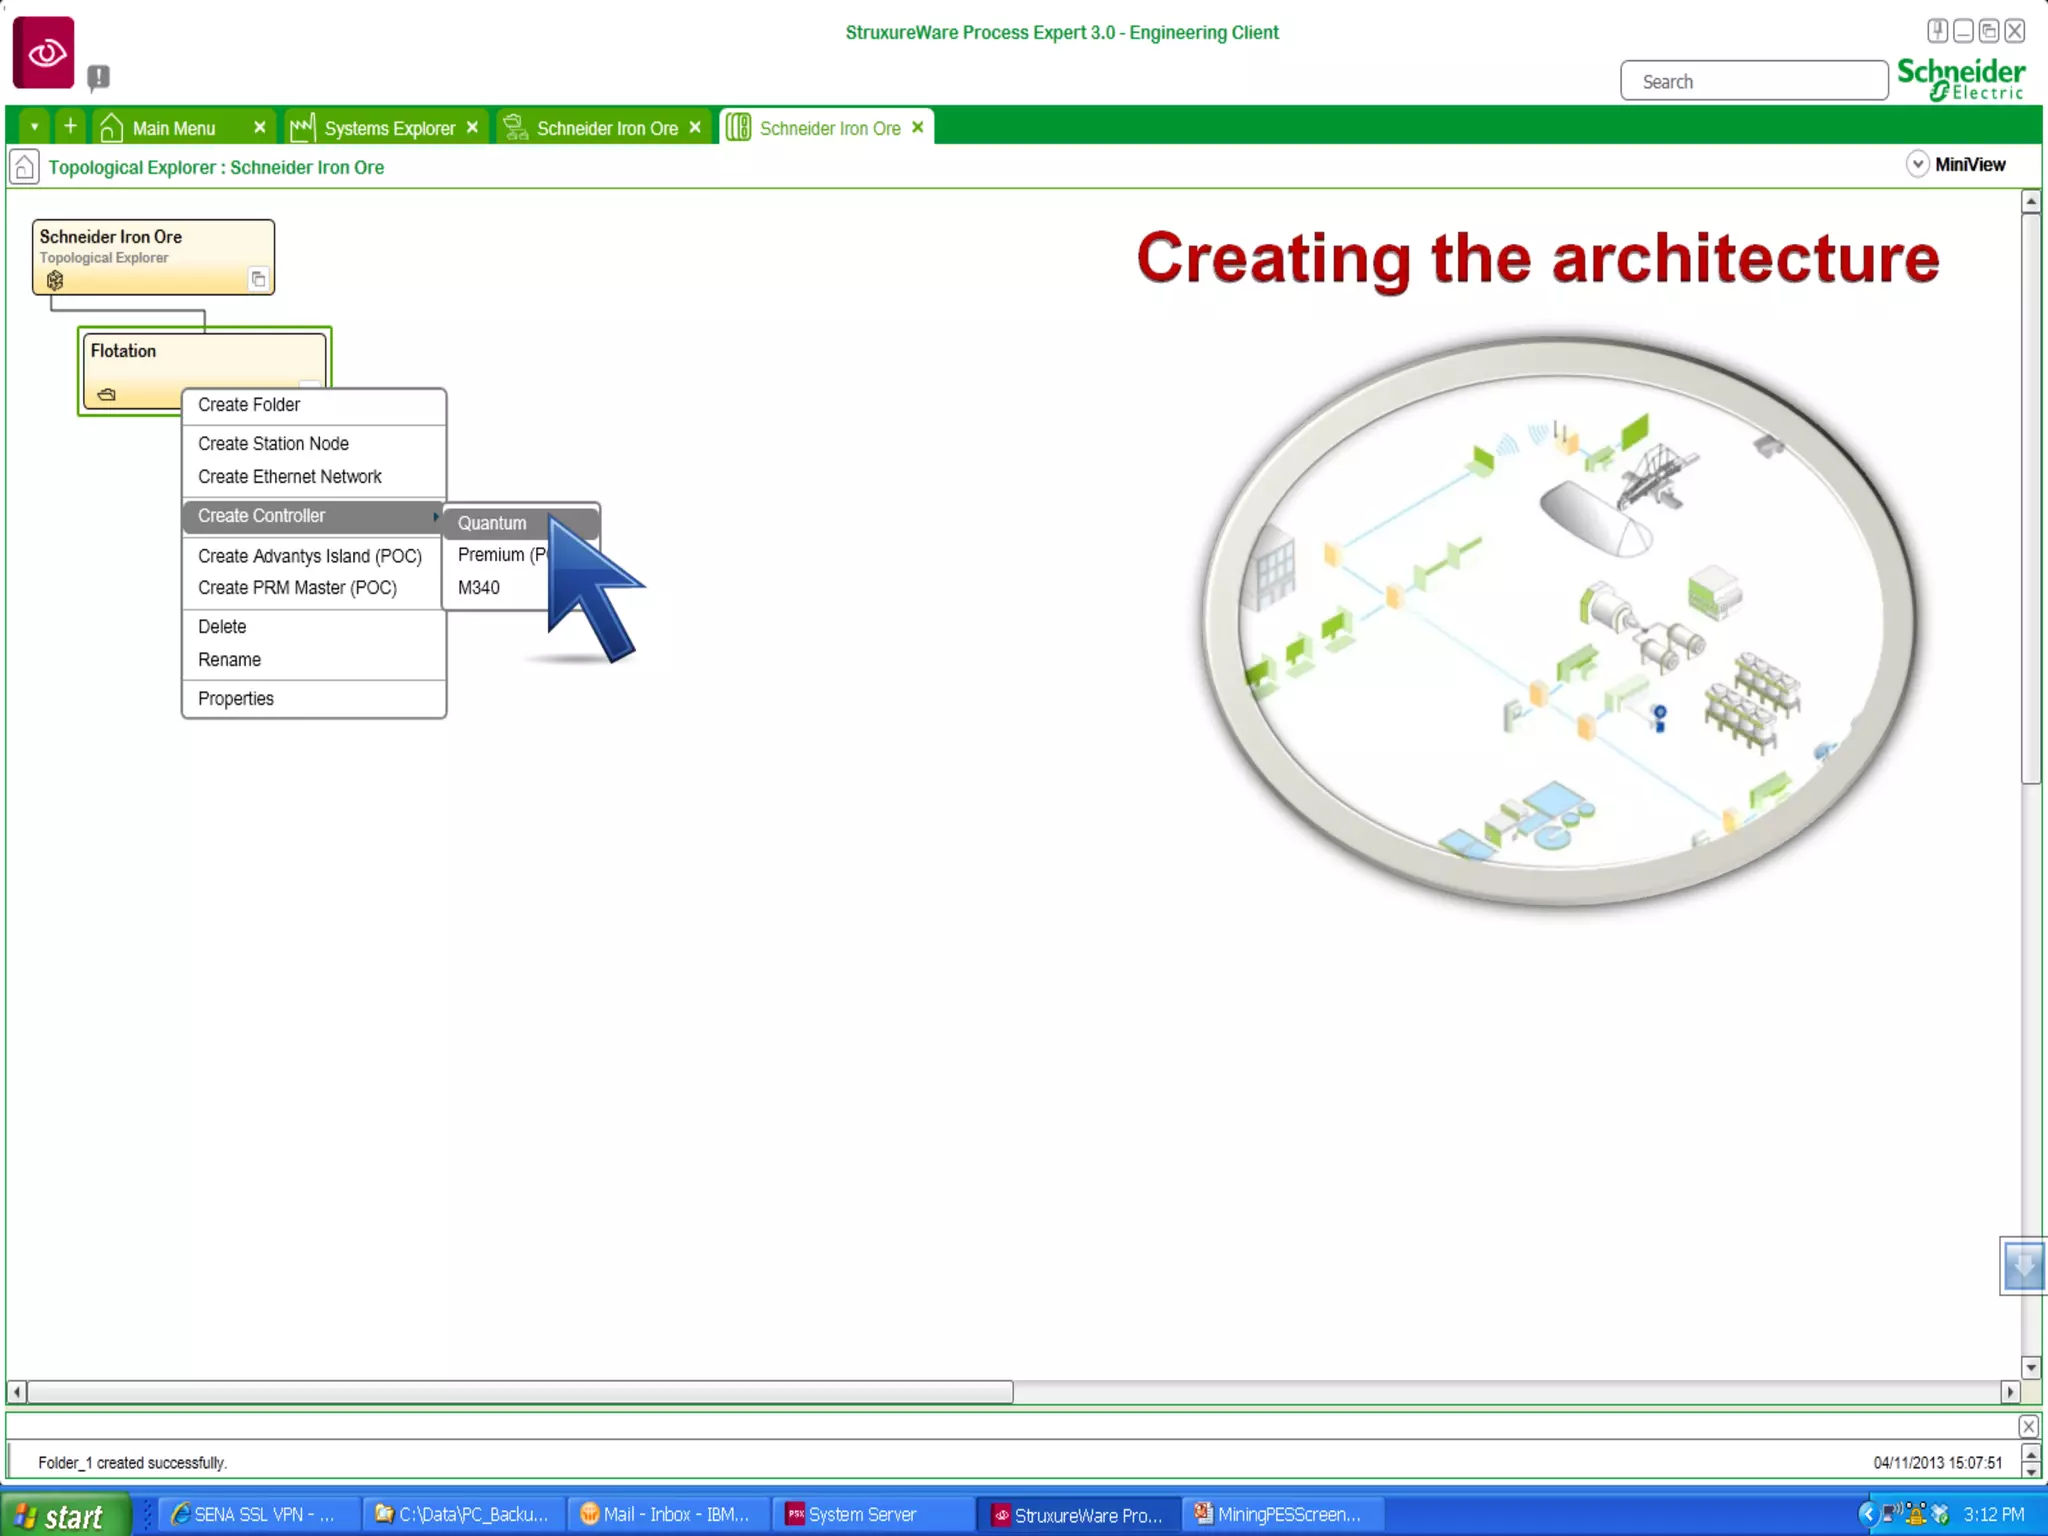
Task: Click Properties in the context menu
Action: (235, 699)
